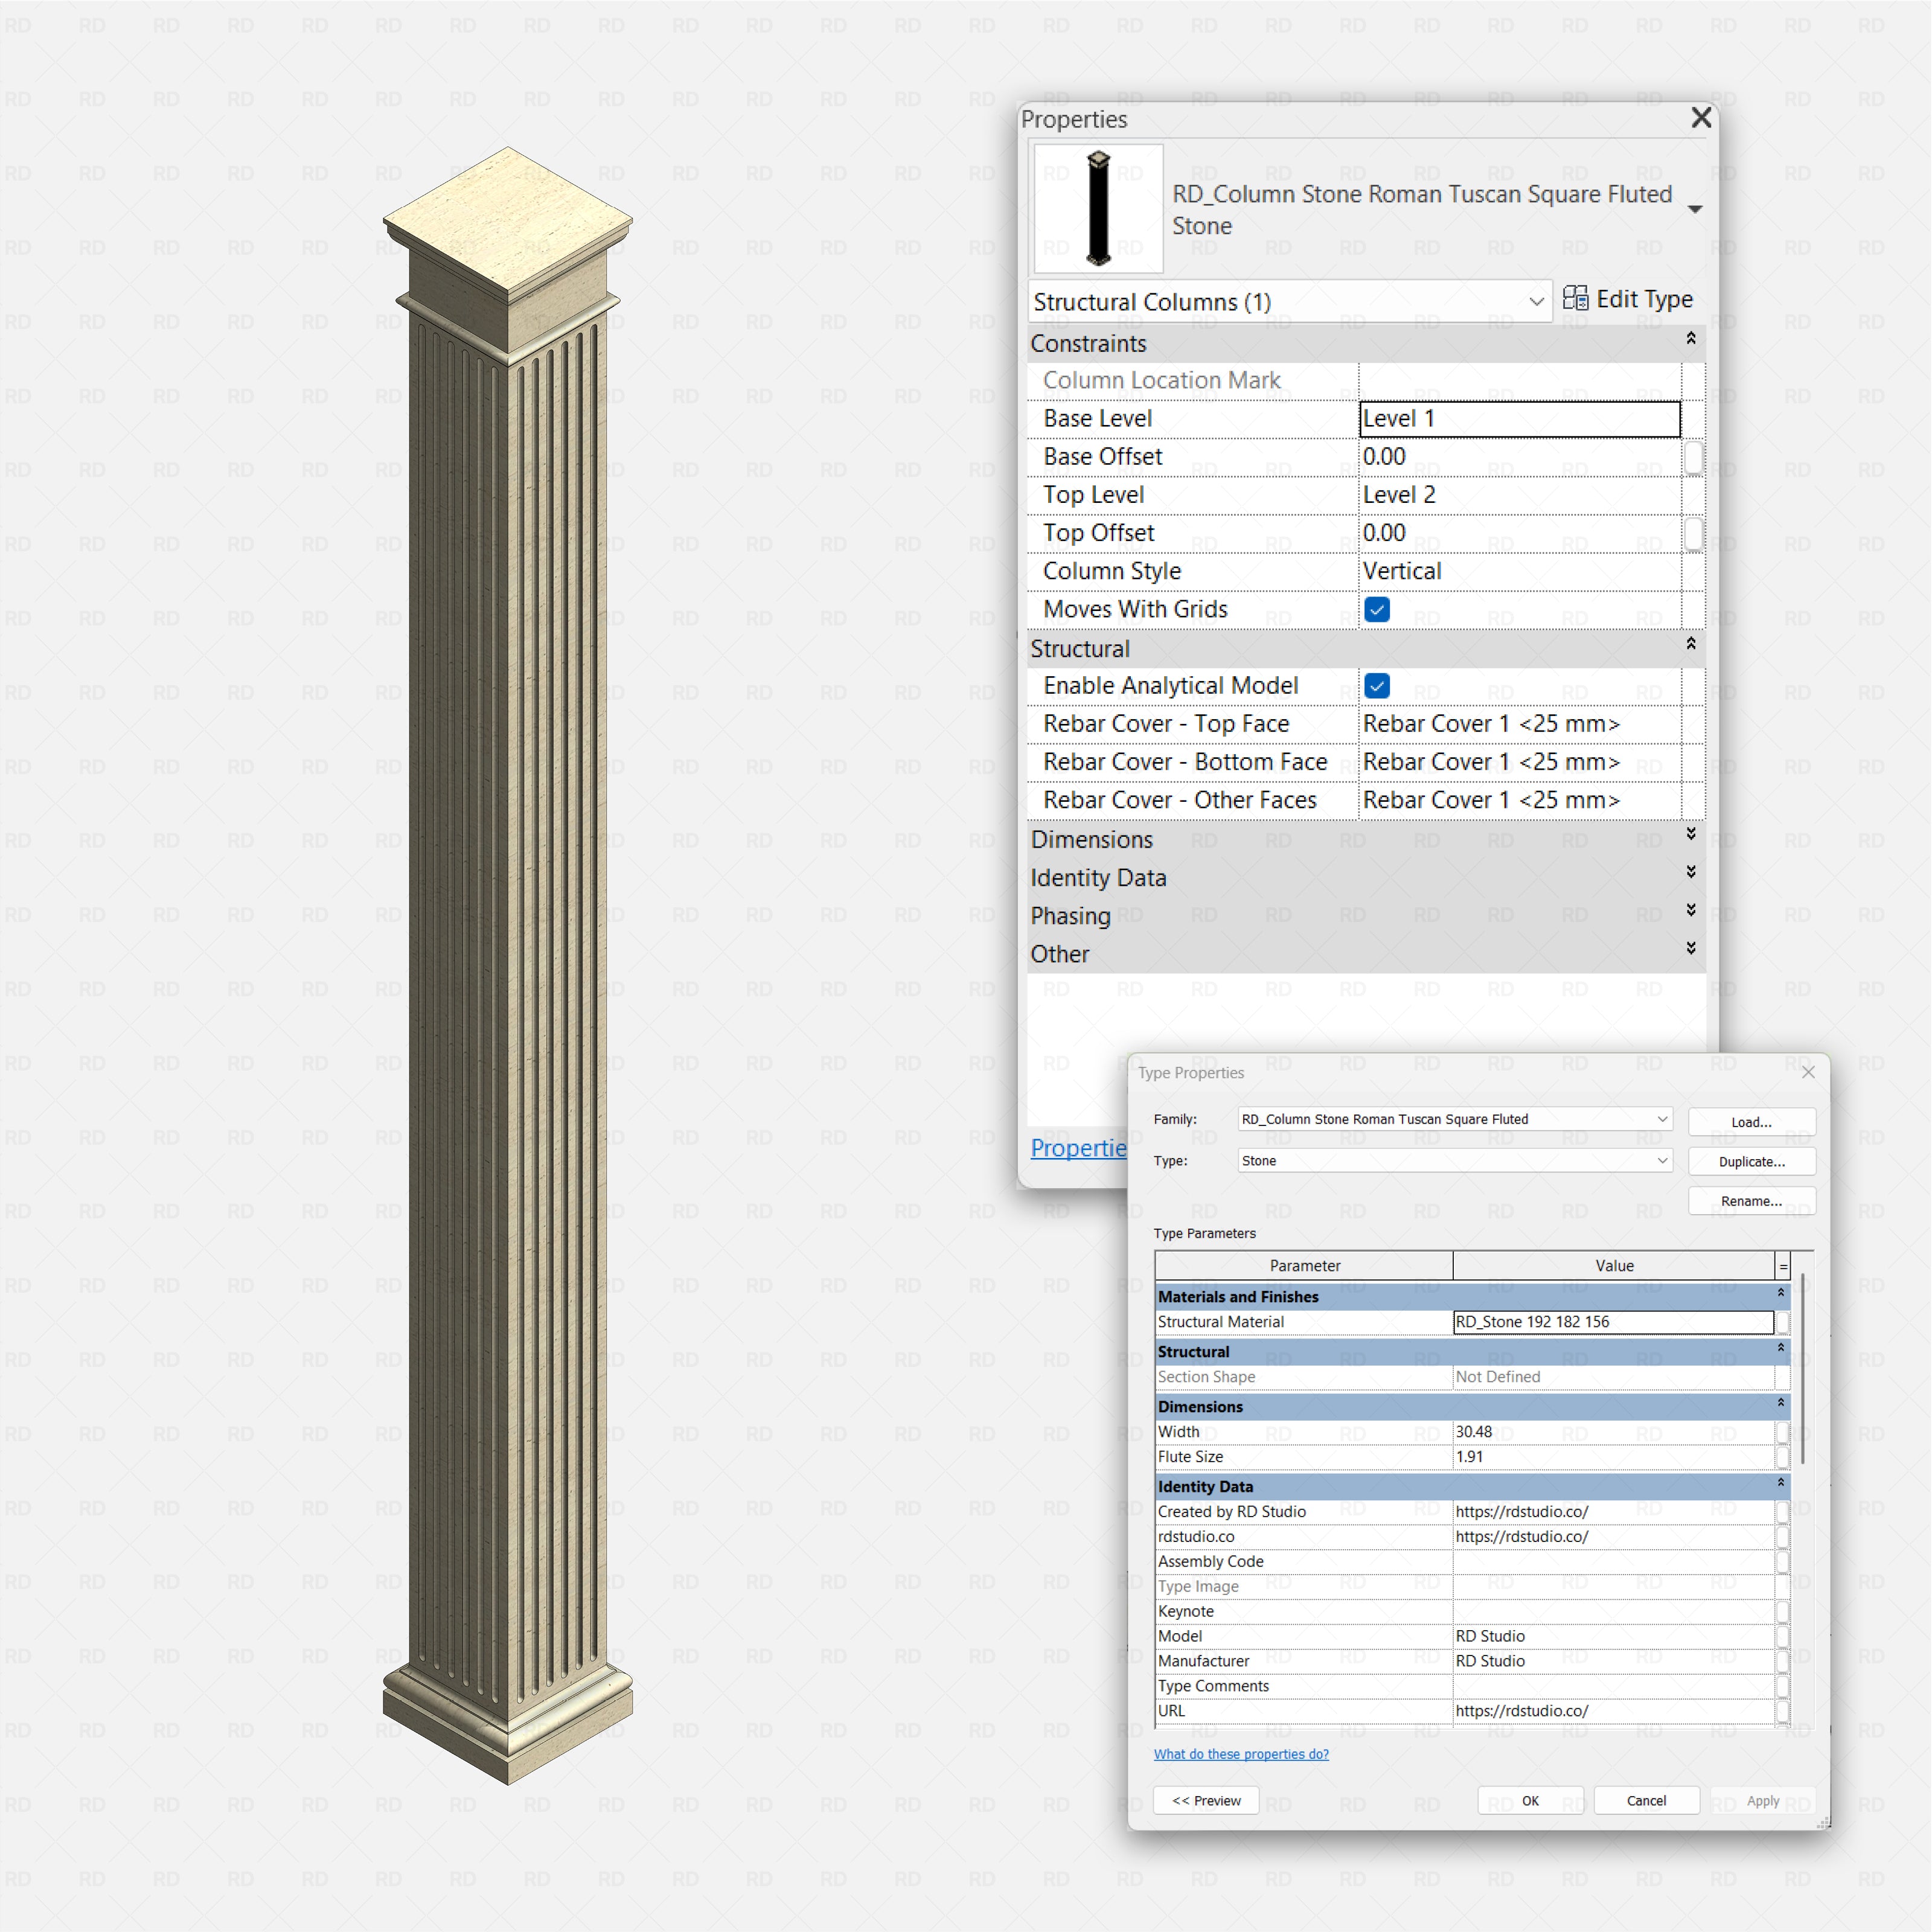This screenshot has width=1932, height=1932.
Task: Expand the Phasing section
Action: click(1690, 909)
